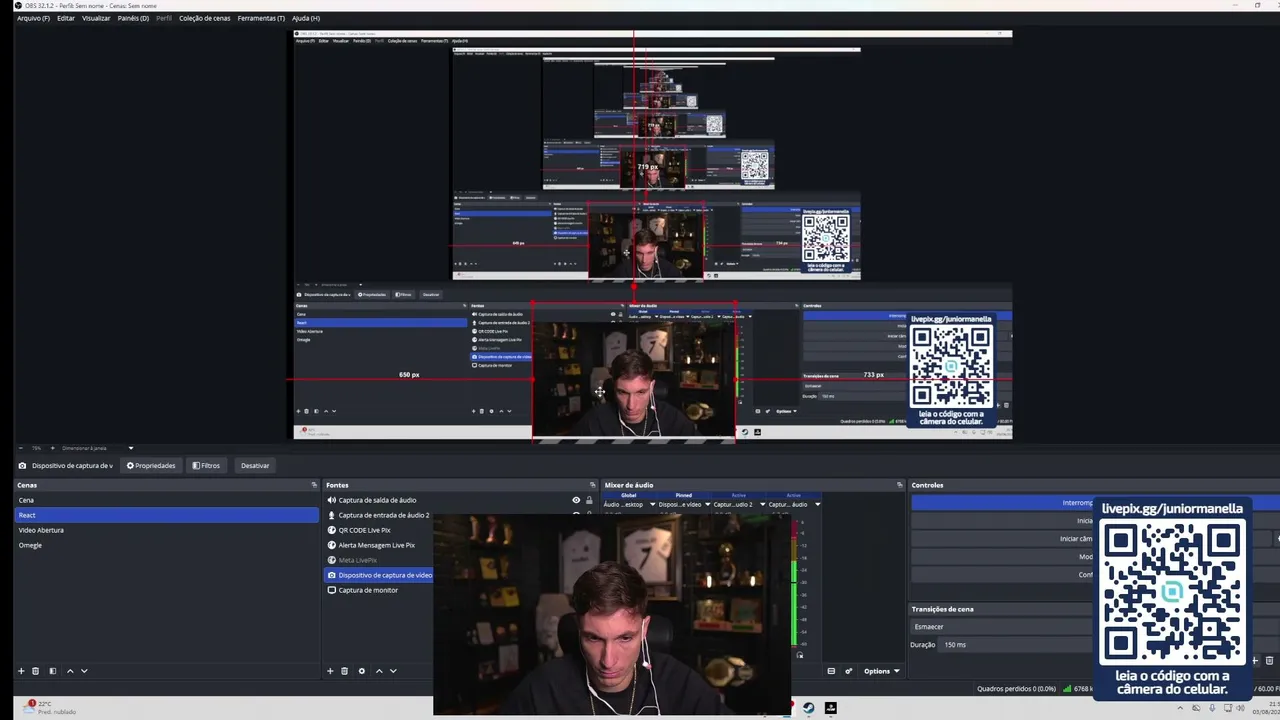Open the preview zoom percentage dropdown

[37, 448]
